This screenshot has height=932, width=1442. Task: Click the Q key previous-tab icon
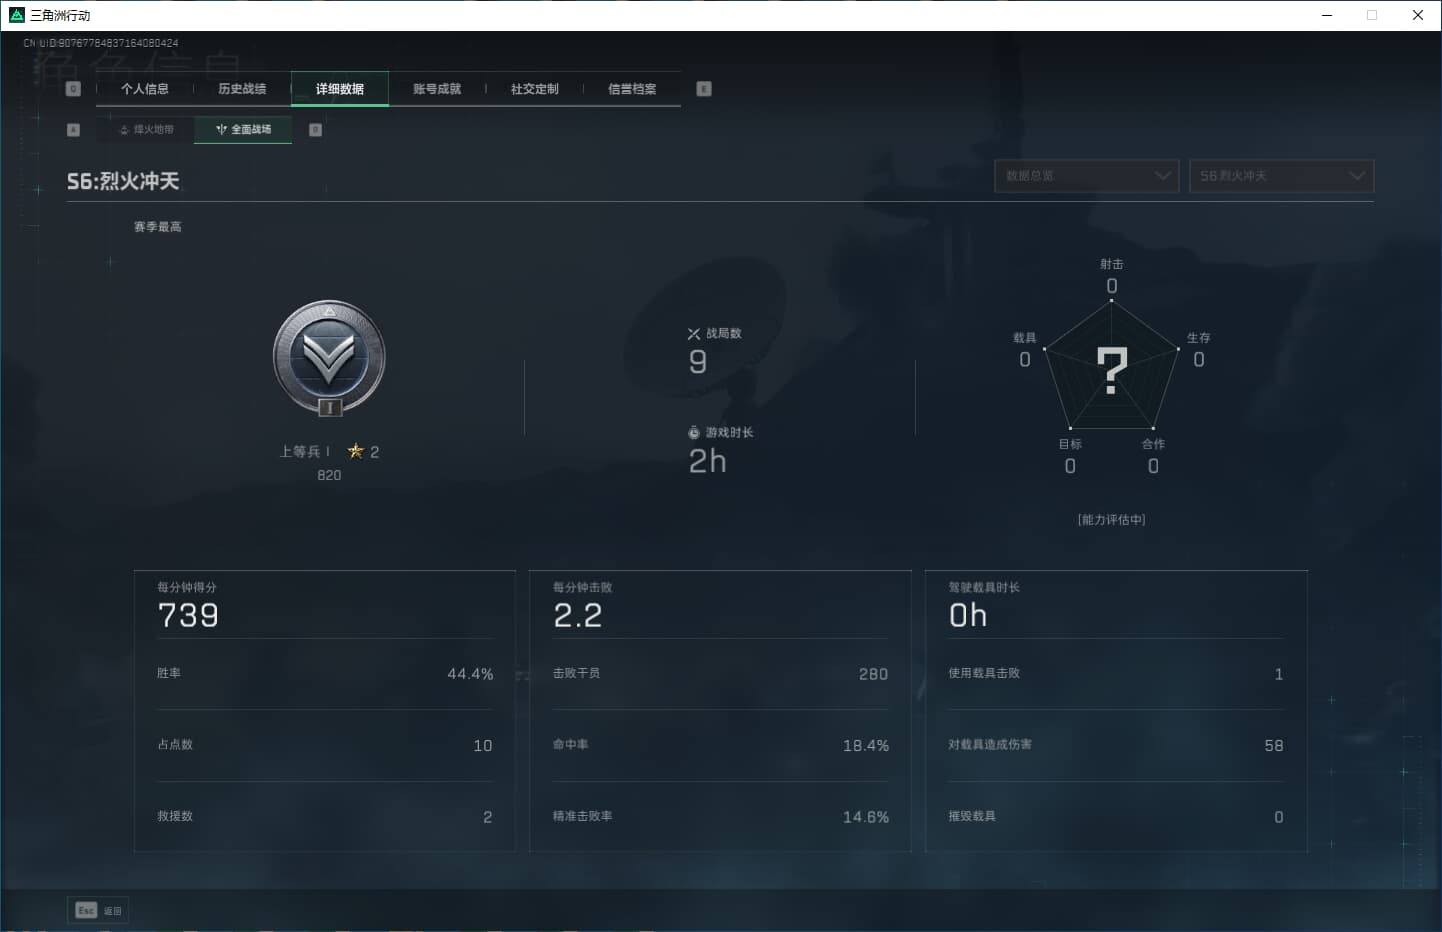pos(73,89)
